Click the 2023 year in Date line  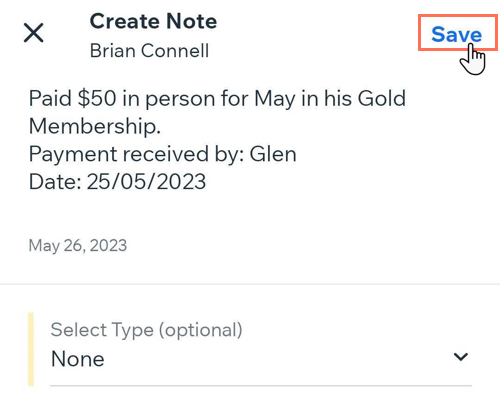click(x=181, y=182)
